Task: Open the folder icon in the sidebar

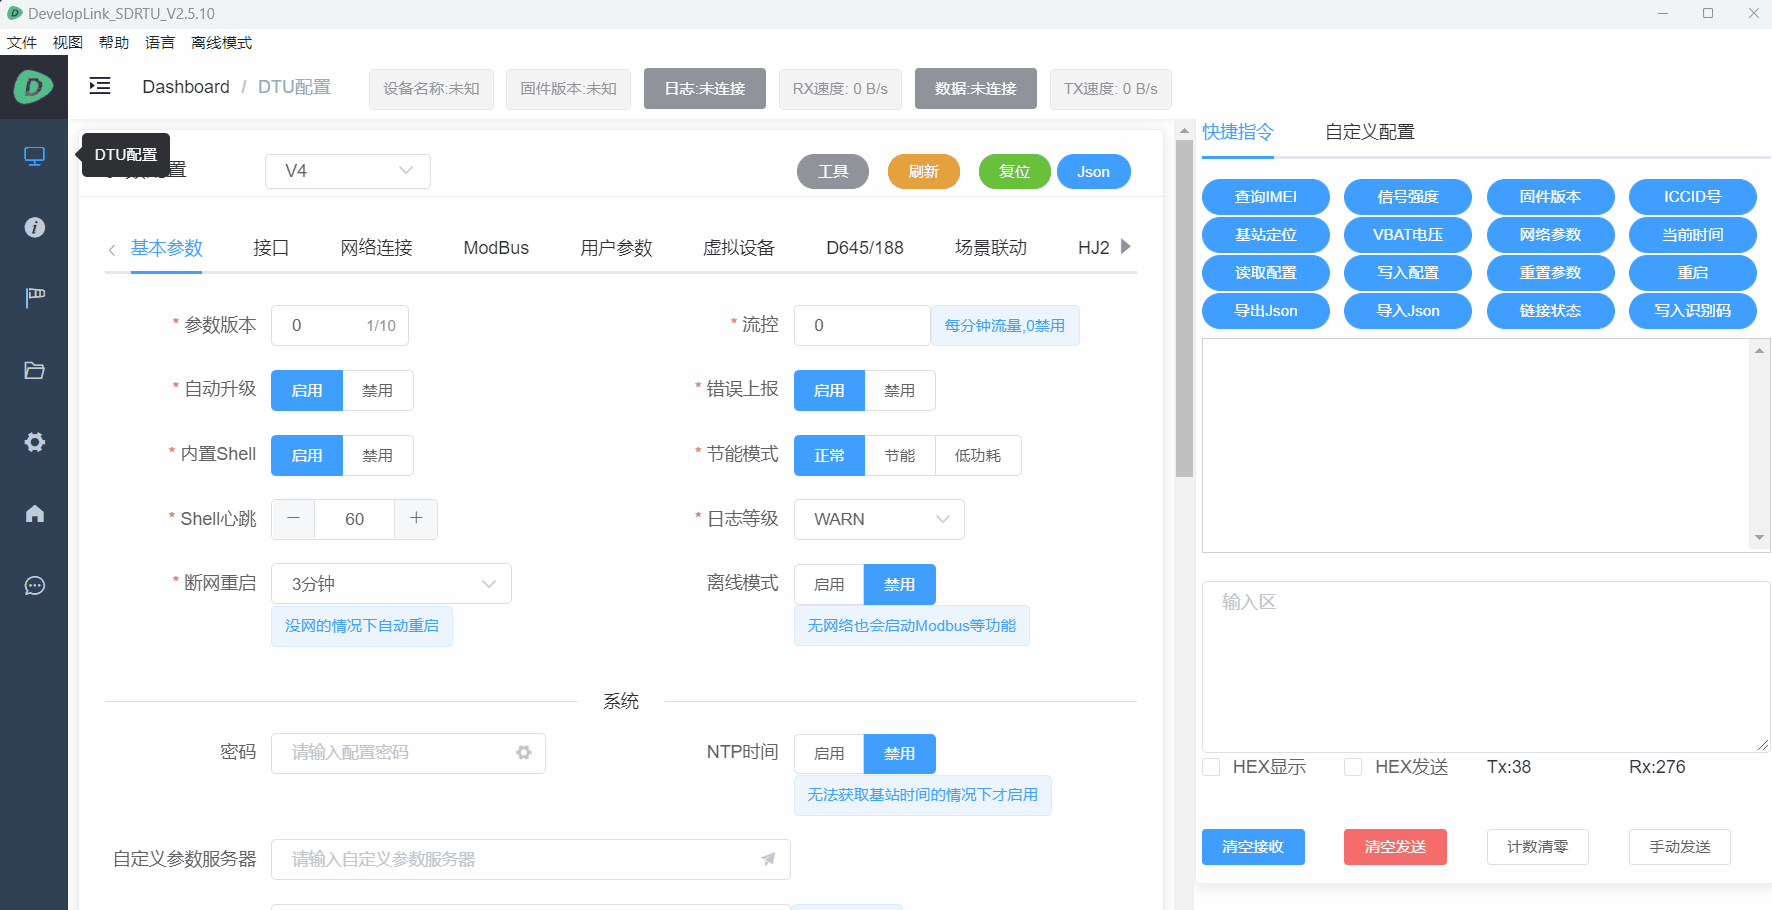Action: [34, 370]
